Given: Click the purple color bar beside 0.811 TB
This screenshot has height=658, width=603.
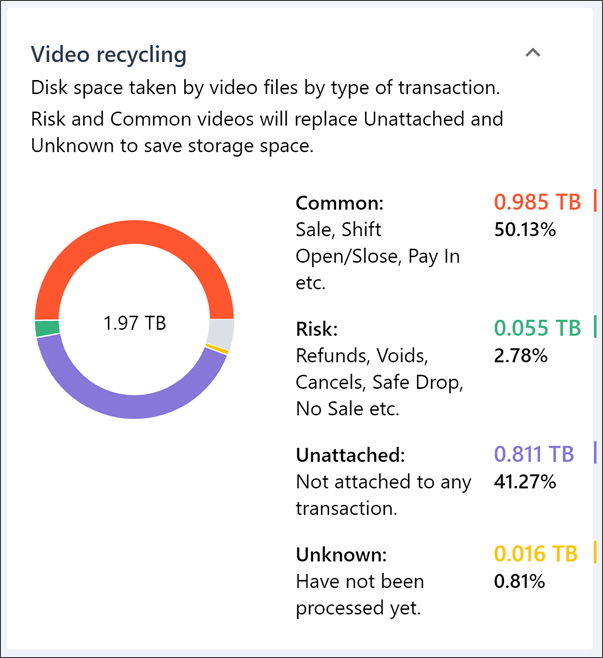Looking at the screenshot, I should point(595,453).
